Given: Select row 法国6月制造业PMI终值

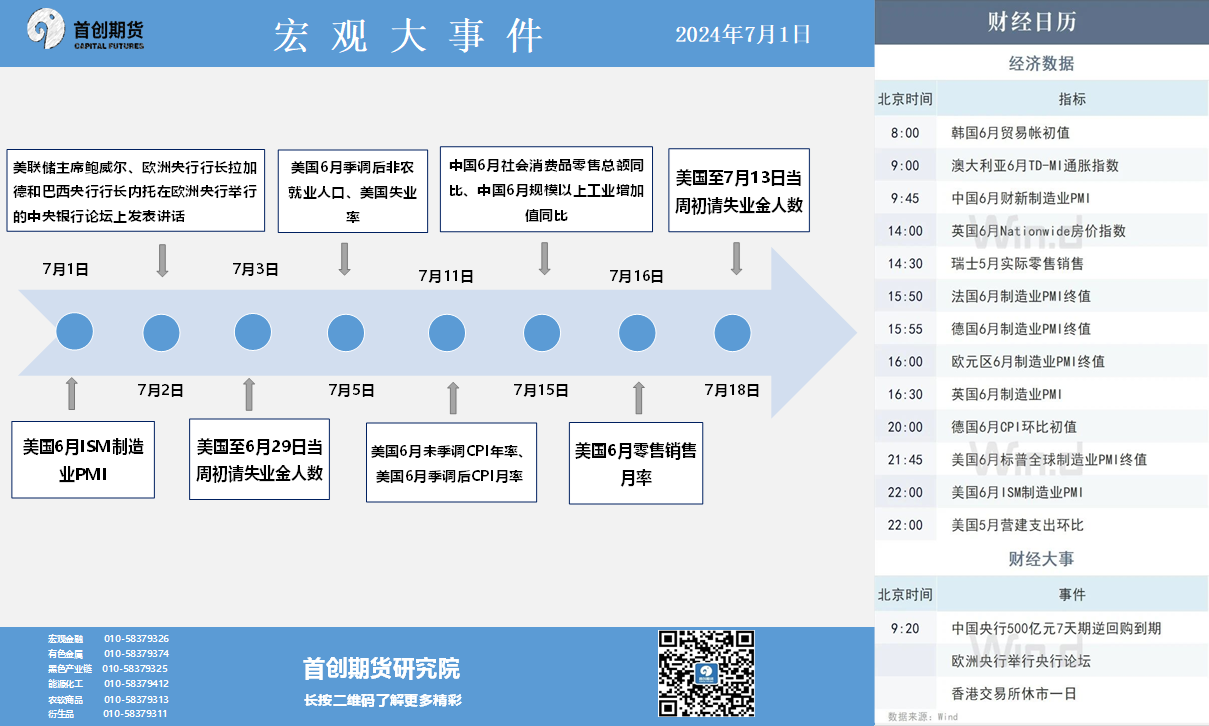Looking at the screenshot, I should click(1042, 296).
